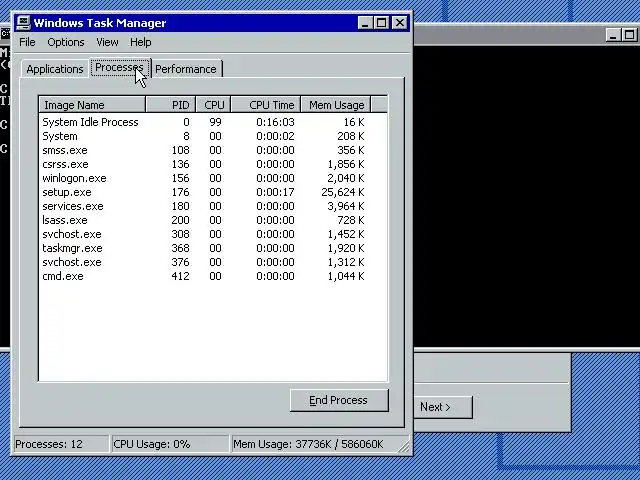
Task: Click Next button in the setup window
Action: (x=443, y=407)
